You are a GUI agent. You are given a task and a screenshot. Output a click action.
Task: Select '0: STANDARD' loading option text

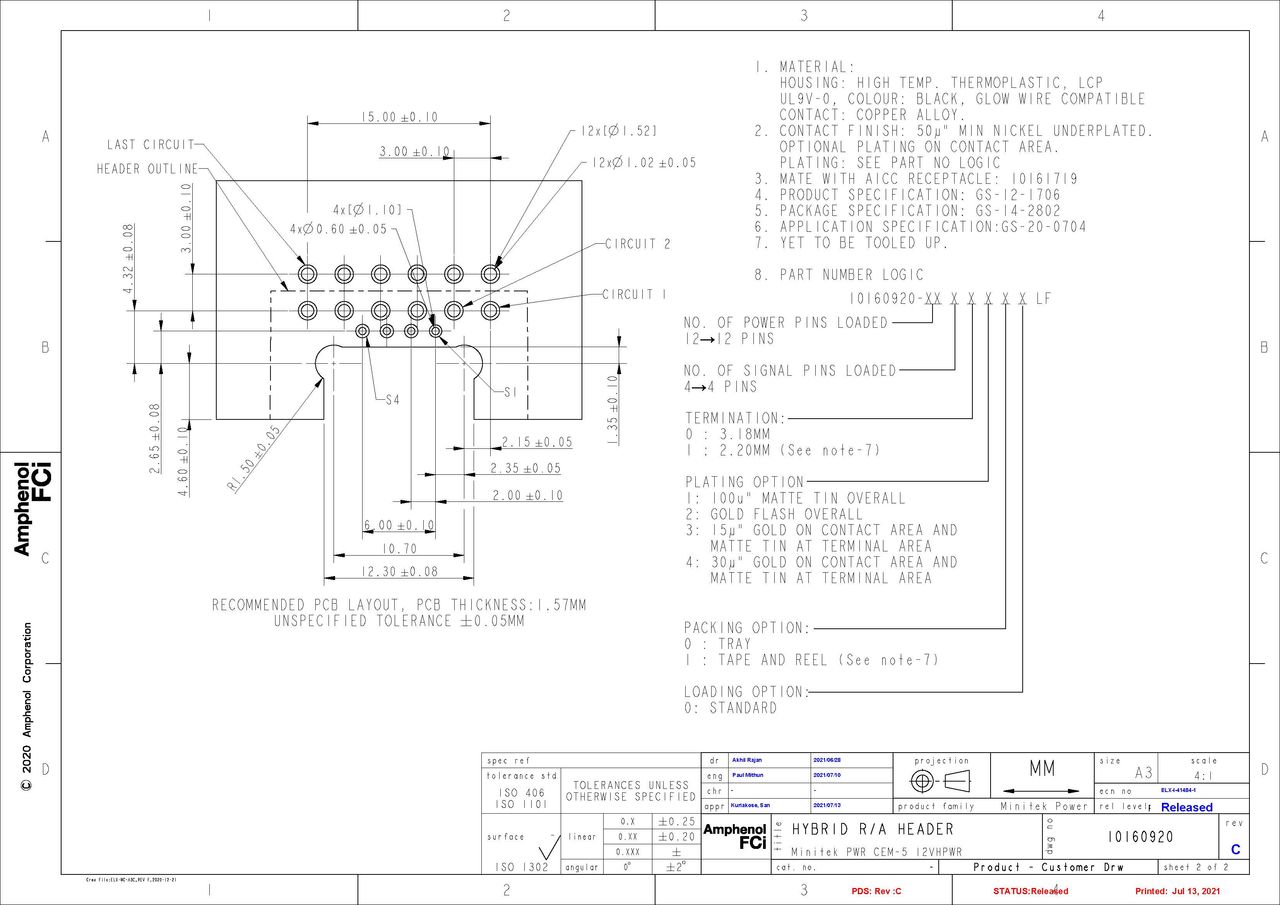pos(730,708)
